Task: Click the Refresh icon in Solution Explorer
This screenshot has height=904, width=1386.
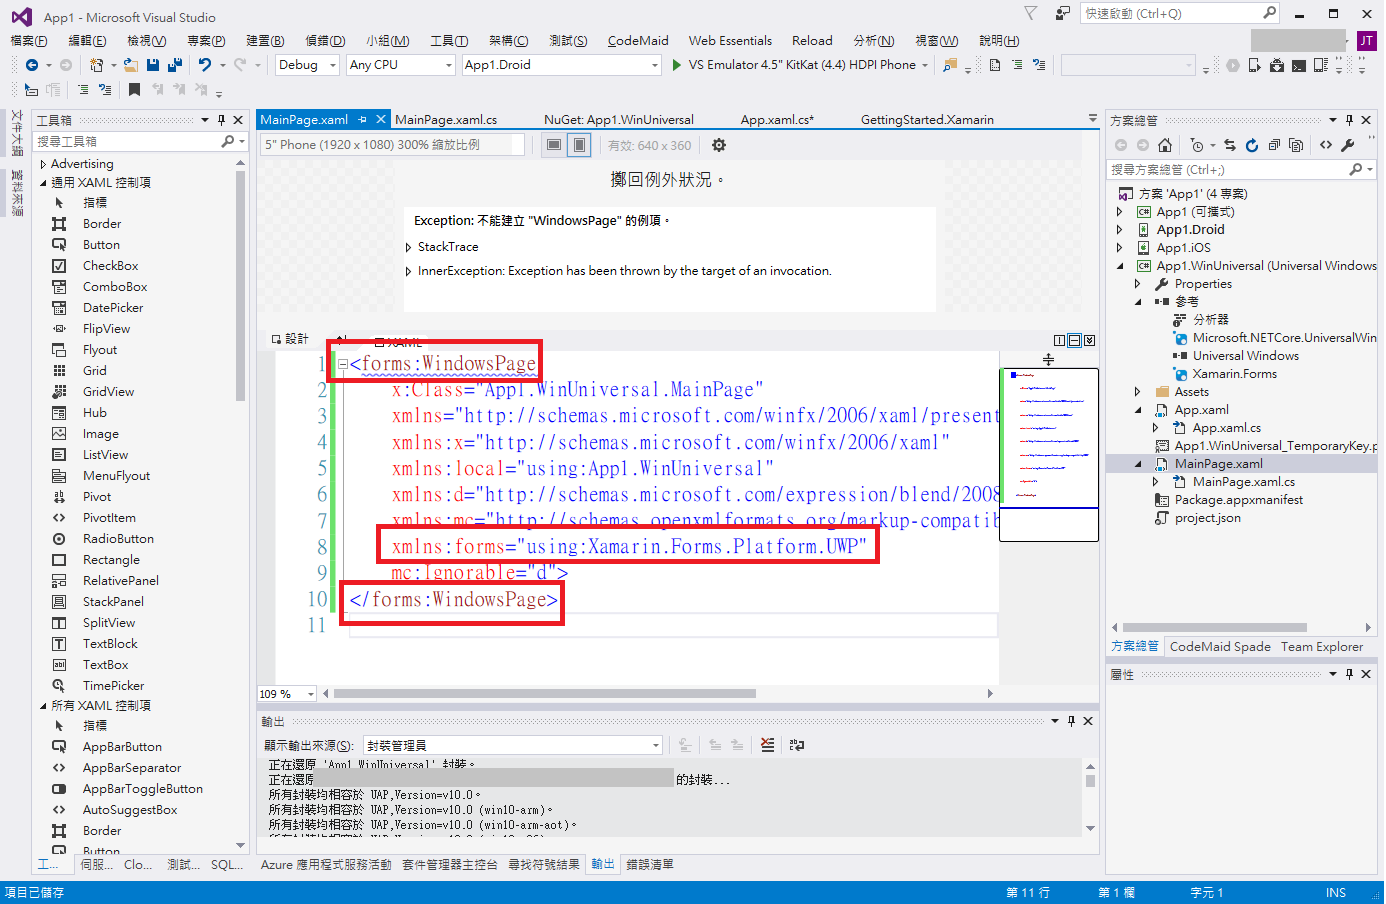Action: (x=1252, y=145)
